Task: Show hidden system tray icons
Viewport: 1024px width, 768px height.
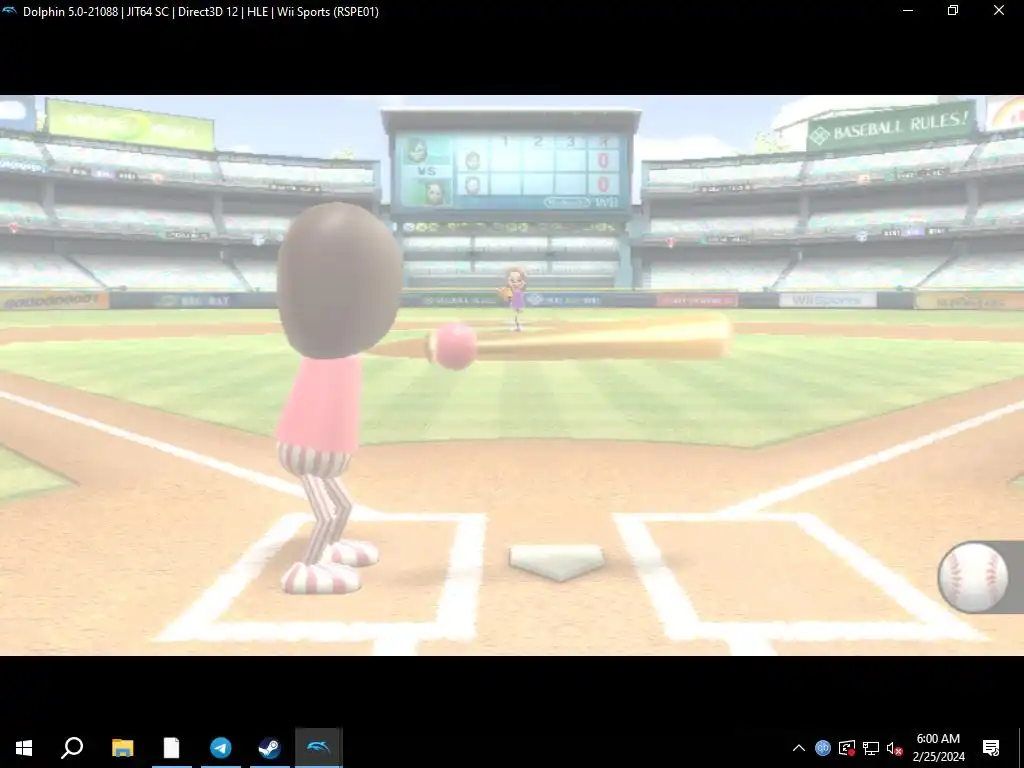Action: [799, 748]
